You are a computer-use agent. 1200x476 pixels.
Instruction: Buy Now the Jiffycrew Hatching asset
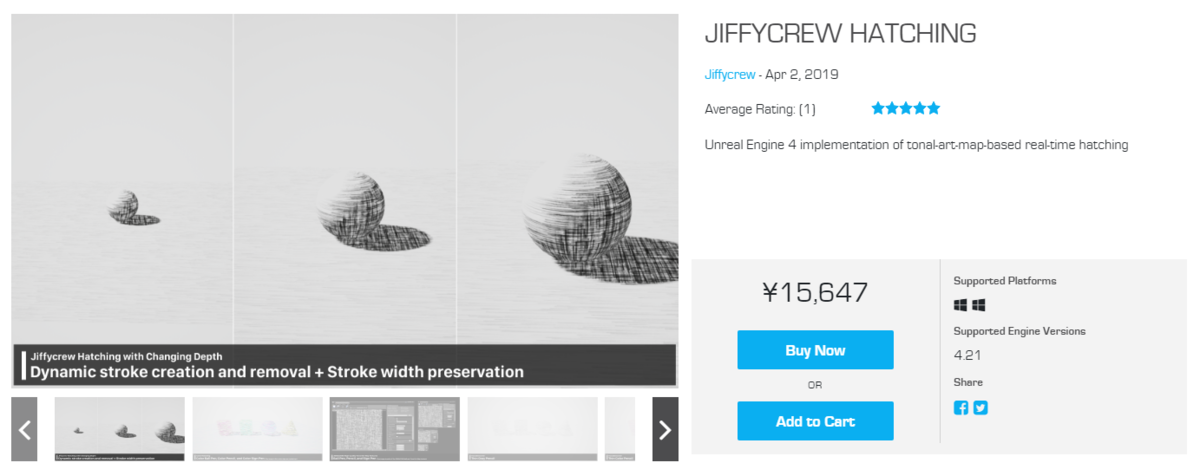[x=815, y=350]
